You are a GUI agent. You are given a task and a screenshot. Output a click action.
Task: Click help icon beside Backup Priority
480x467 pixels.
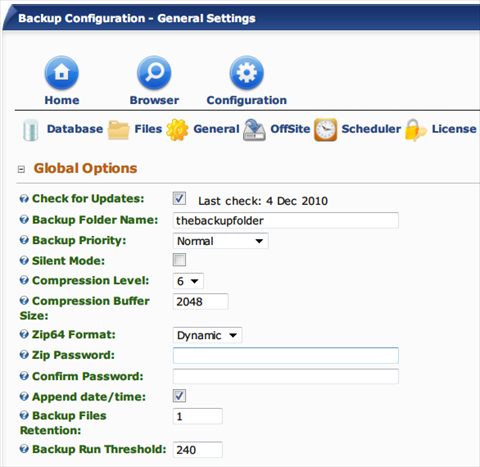click(x=24, y=240)
